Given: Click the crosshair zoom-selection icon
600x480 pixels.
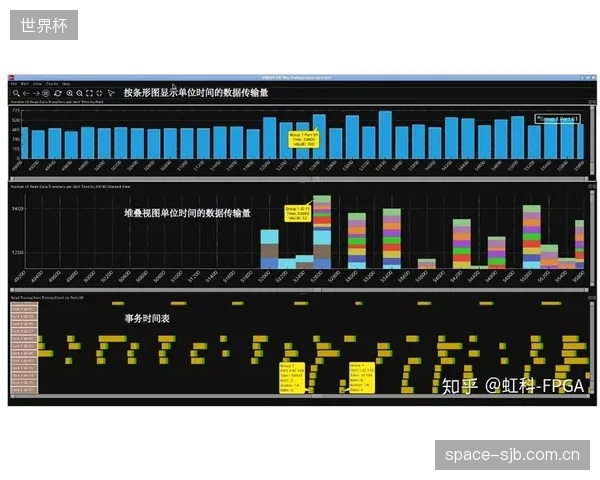Looking at the screenshot, I should 99,93.
